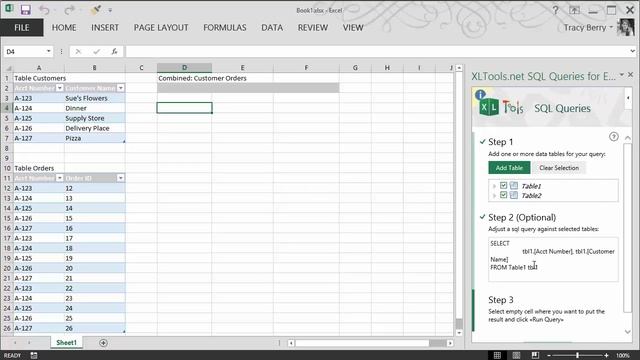
Task: Click the Excel application icon in title bar
Action: pos(9,9)
